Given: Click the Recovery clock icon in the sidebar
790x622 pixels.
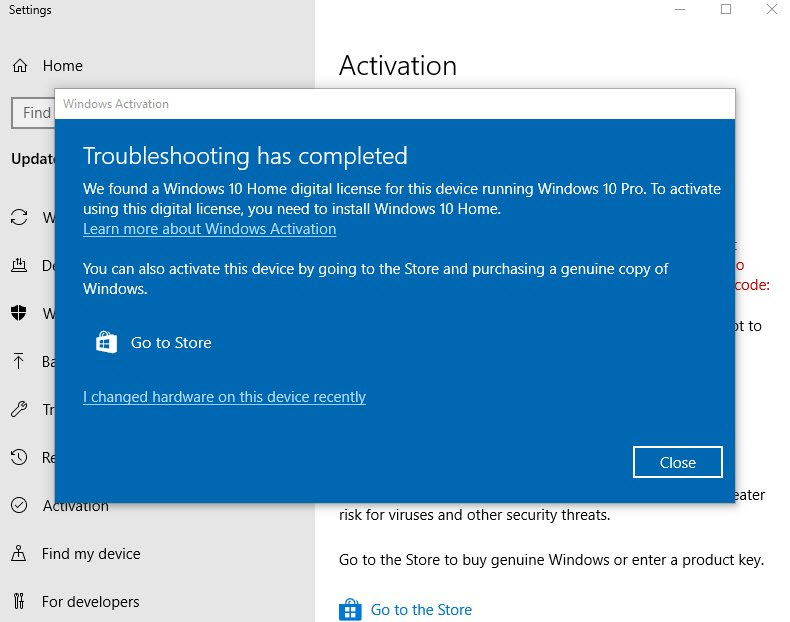Looking at the screenshot, I should [x=20, y=458].
